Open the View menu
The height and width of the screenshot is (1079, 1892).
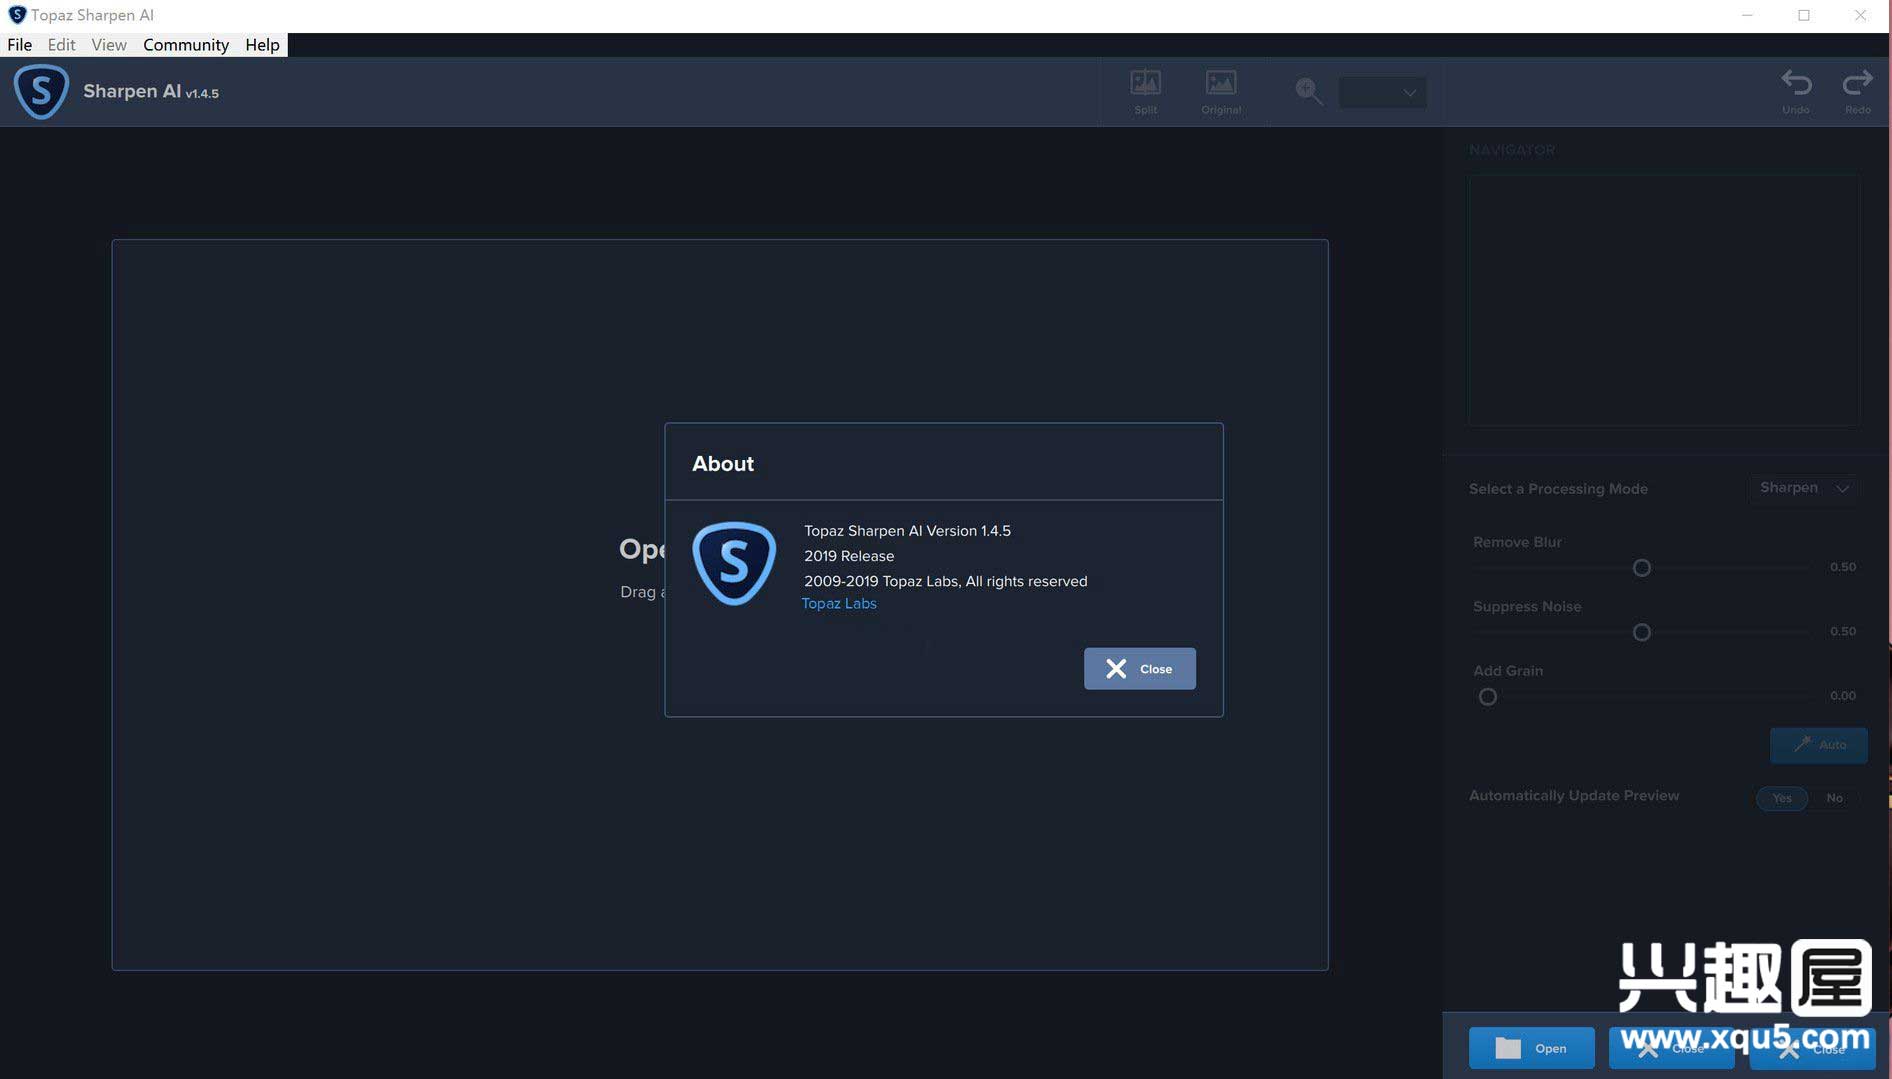[x=109, y=44]
